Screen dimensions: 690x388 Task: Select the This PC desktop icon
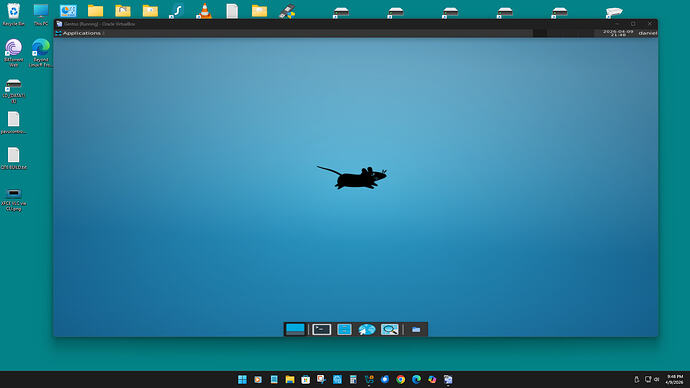pos(41,15)
